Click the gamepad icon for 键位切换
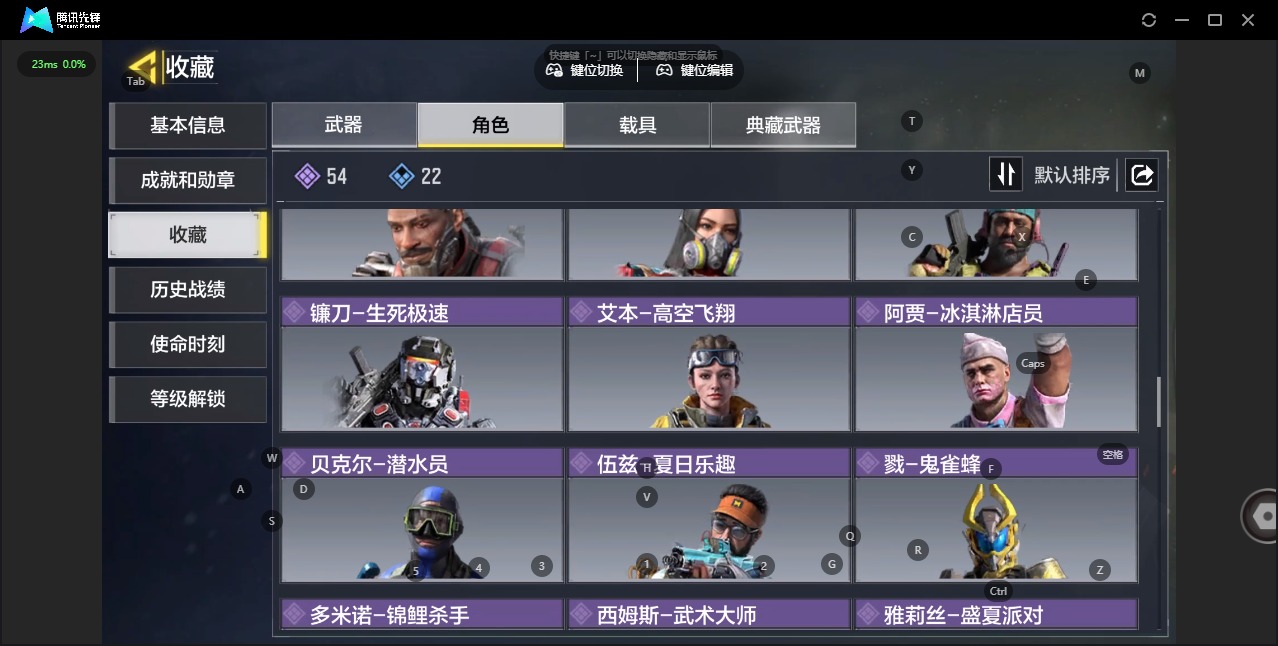 pyautogui.click(x=554, y=70)
